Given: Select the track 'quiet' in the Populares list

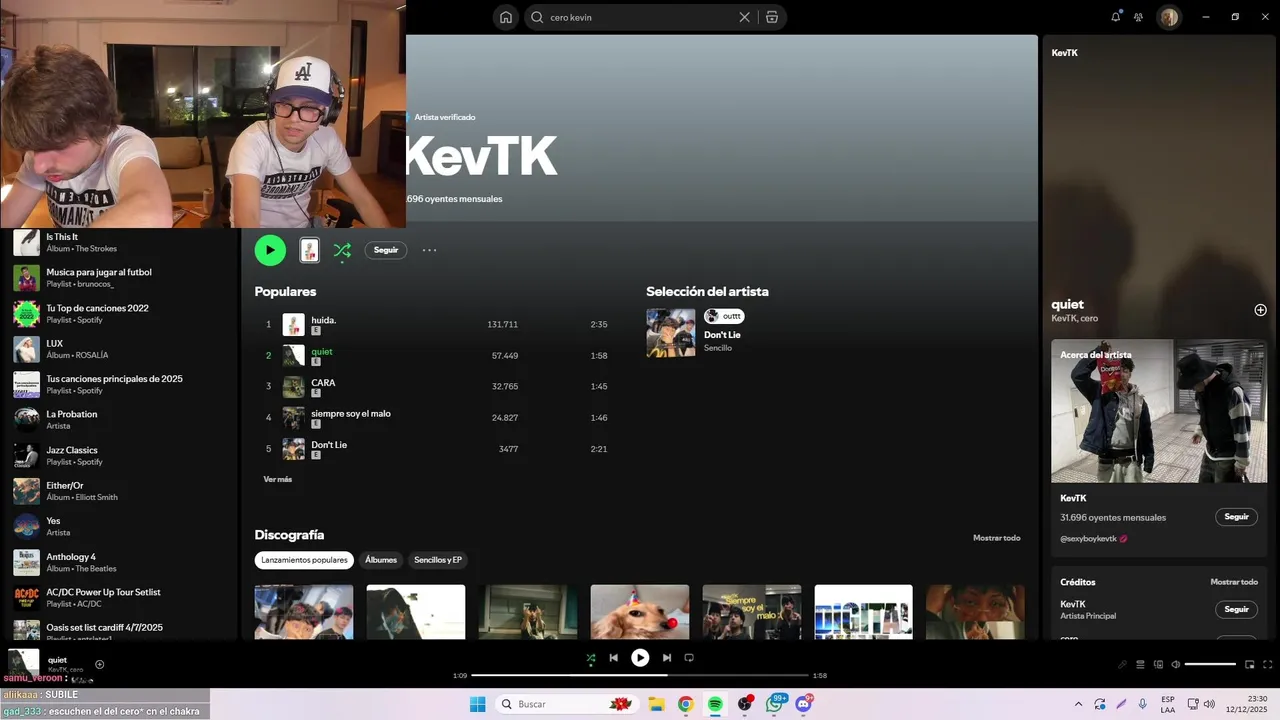Looking at the screenshot, I should 435,355.
